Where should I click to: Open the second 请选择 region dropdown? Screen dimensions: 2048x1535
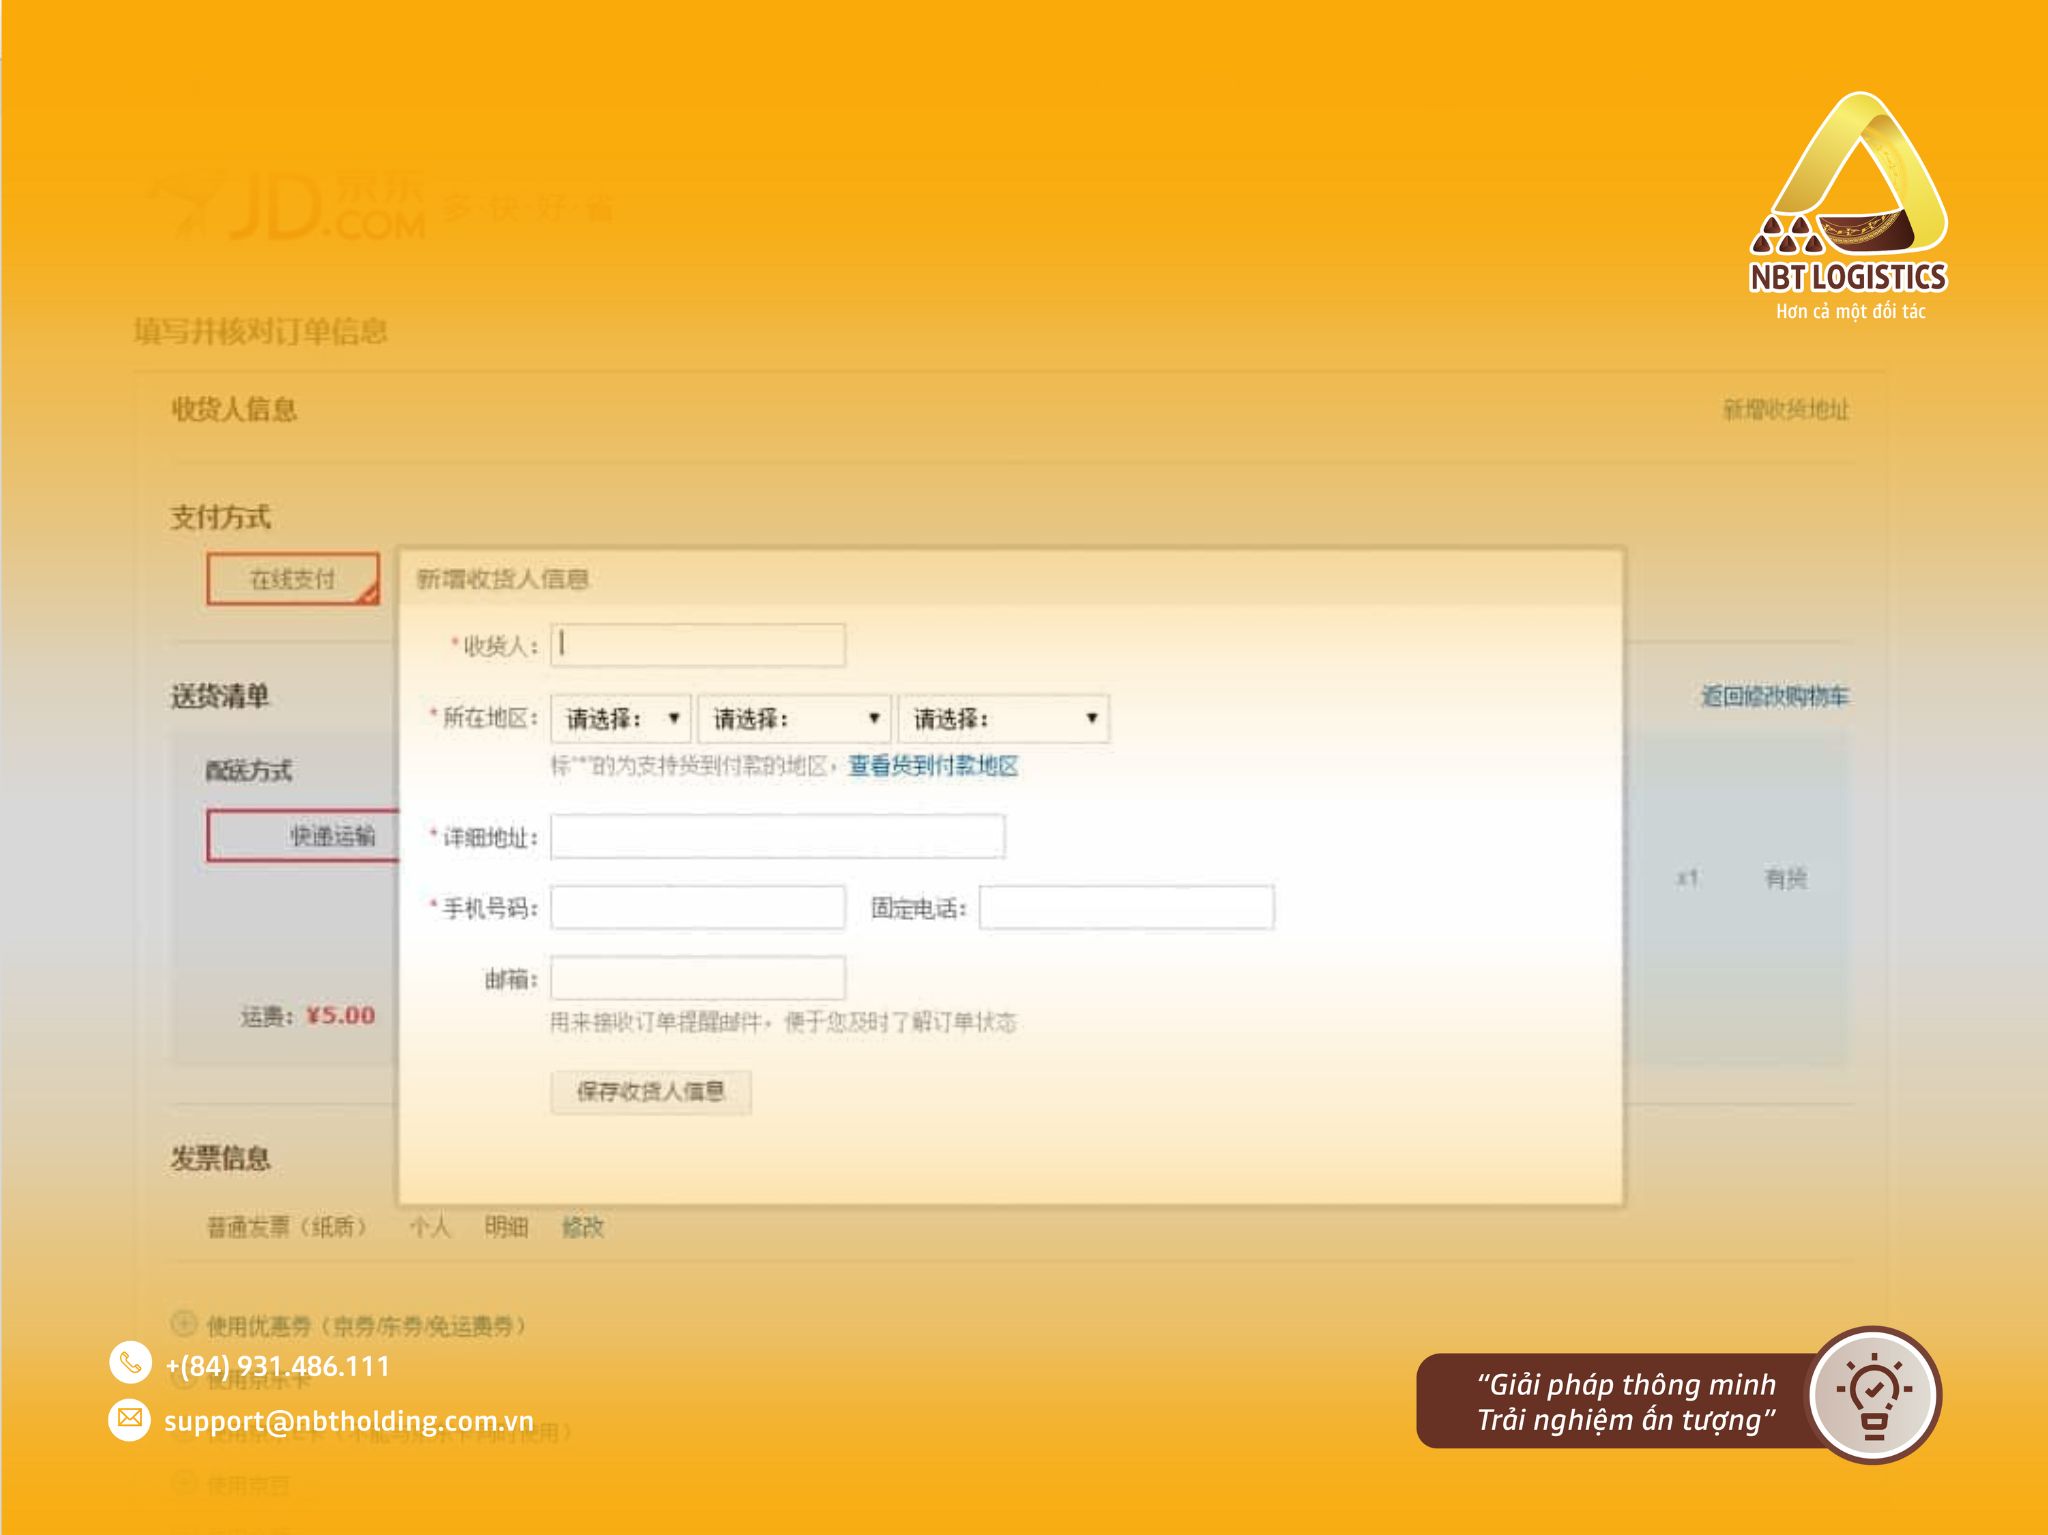tap(794, 718)
